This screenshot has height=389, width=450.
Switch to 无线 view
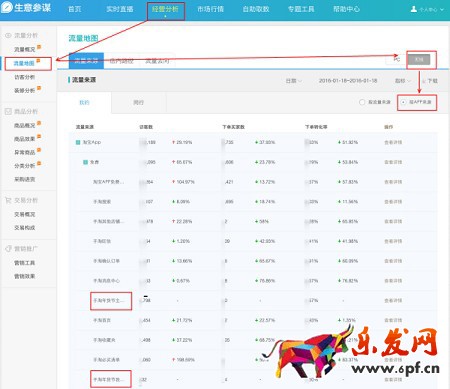(x=419, y=59)
